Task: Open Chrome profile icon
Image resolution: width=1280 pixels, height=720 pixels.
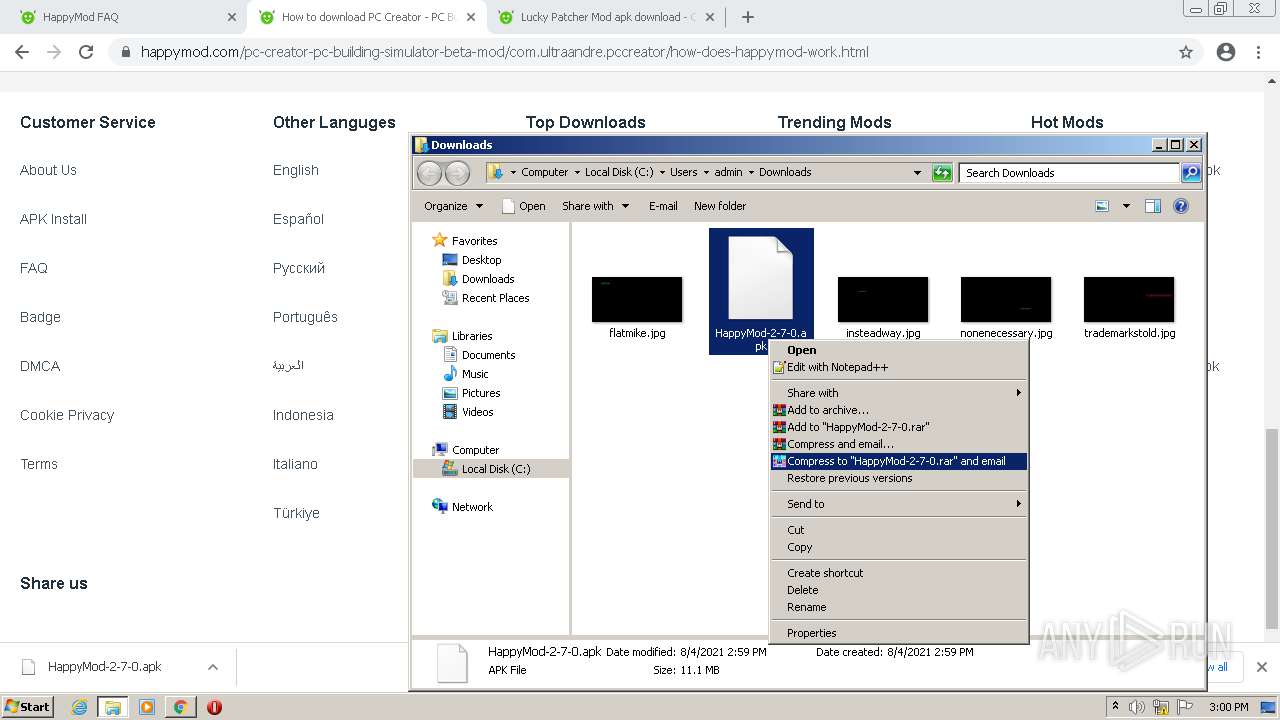Action: click(x=1226, y=52)
